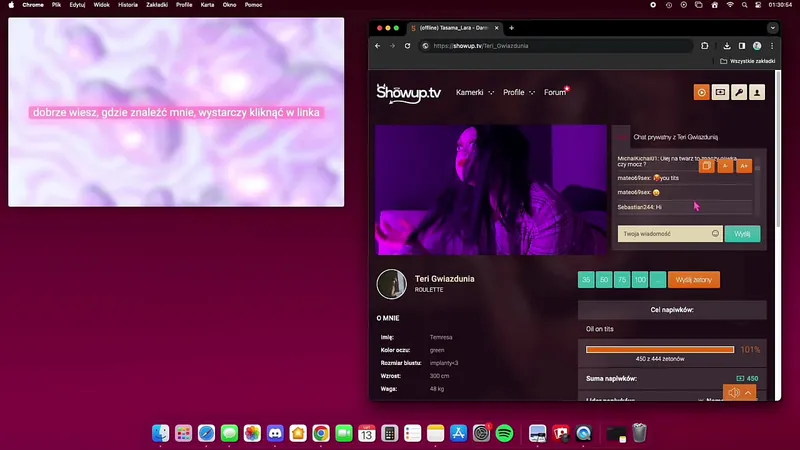Open QuickTime Player from the Dock

click(x=584, y=433)
